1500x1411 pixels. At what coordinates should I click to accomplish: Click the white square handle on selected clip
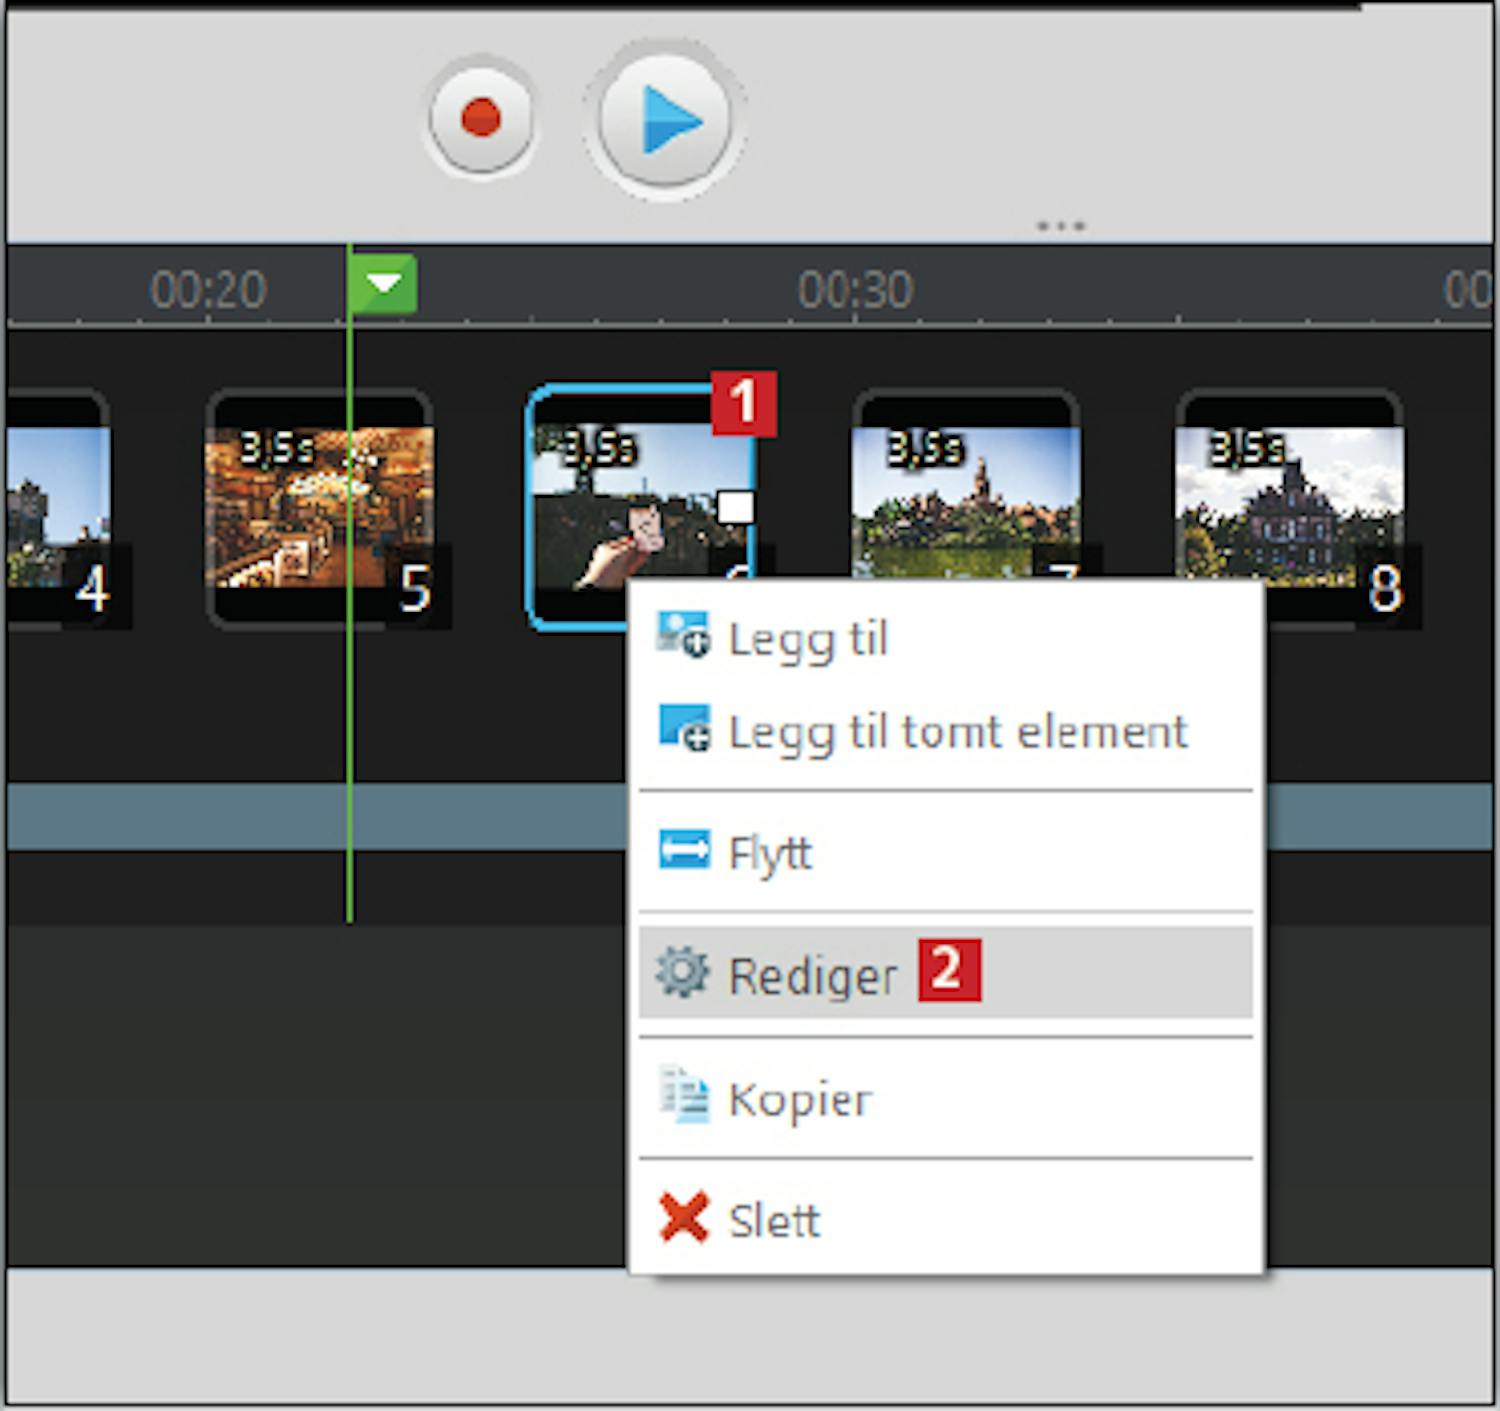tap(735, 507)
